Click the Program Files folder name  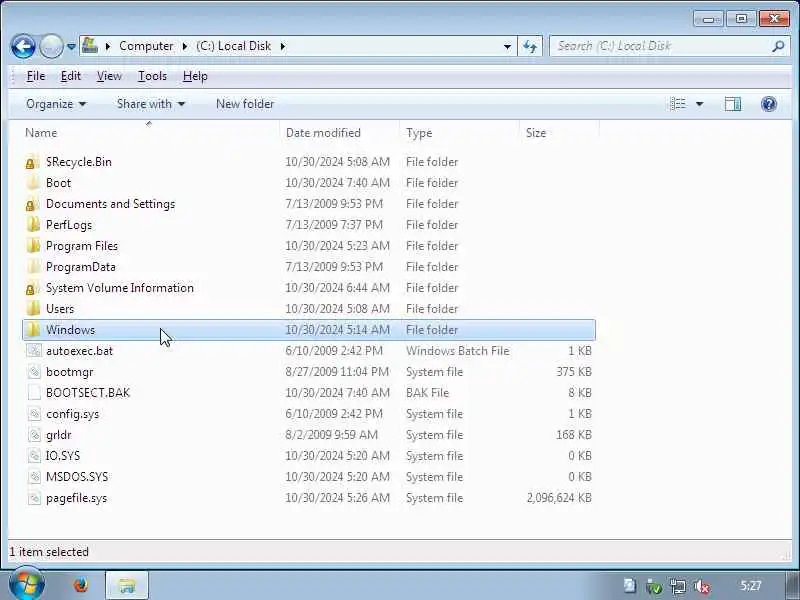pos(82,246)
